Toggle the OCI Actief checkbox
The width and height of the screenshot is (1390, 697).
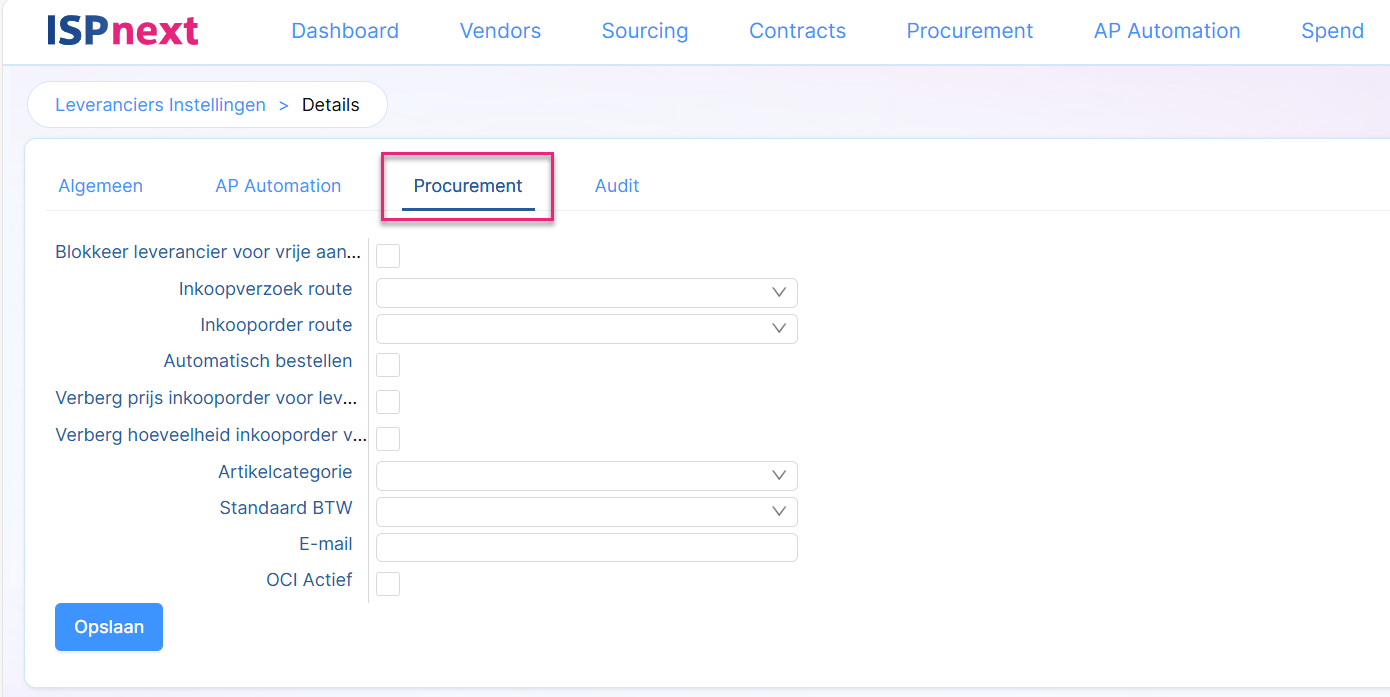point(388,584)
